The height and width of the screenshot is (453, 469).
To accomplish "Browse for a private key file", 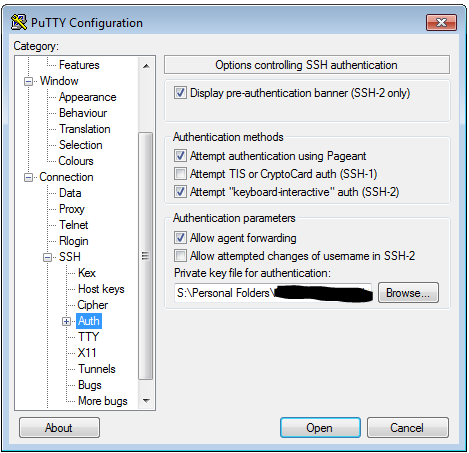I will point(408,293).
